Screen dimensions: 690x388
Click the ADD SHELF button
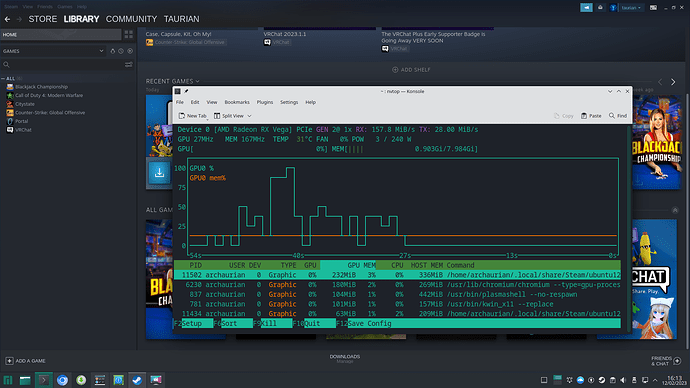click(411, 70)
